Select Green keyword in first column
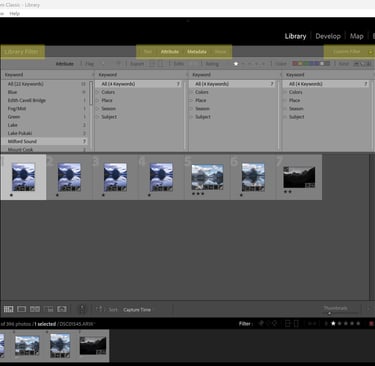The height and width of the screenshot is (366, 375). (44, 117)
